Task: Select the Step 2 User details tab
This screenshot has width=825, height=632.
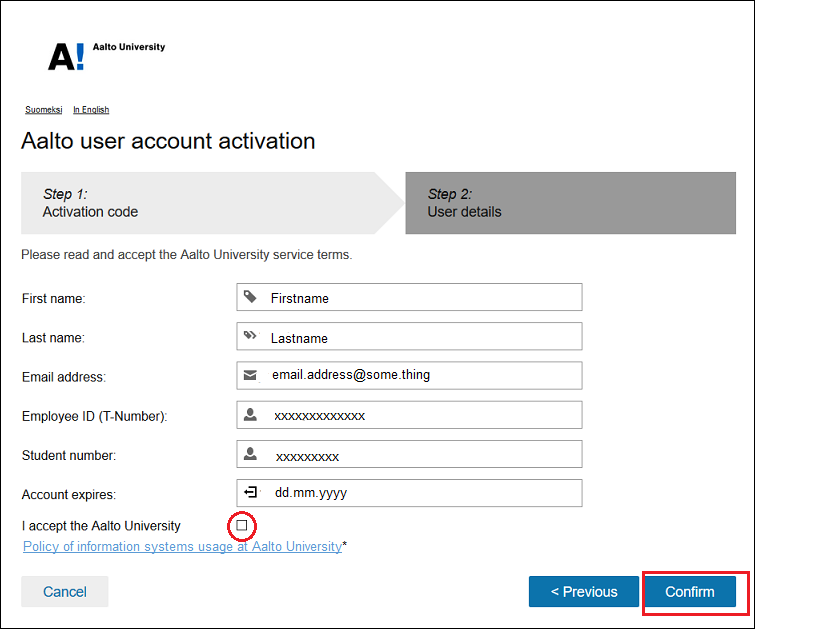Action: tap(570, 203)
